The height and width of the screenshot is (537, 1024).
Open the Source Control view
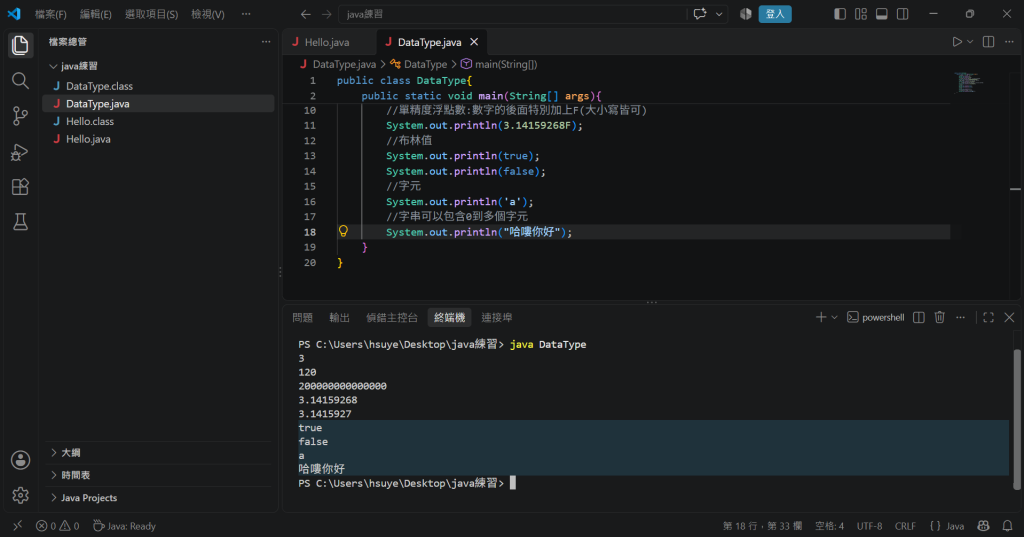(x=20, y=116)
